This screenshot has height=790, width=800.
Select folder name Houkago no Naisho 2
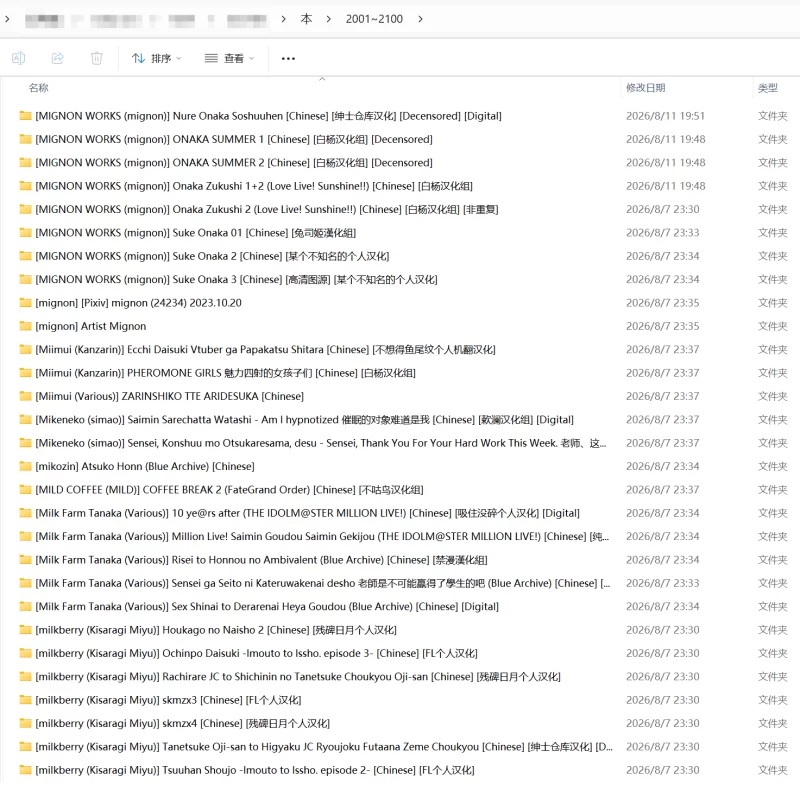[216, 630]
